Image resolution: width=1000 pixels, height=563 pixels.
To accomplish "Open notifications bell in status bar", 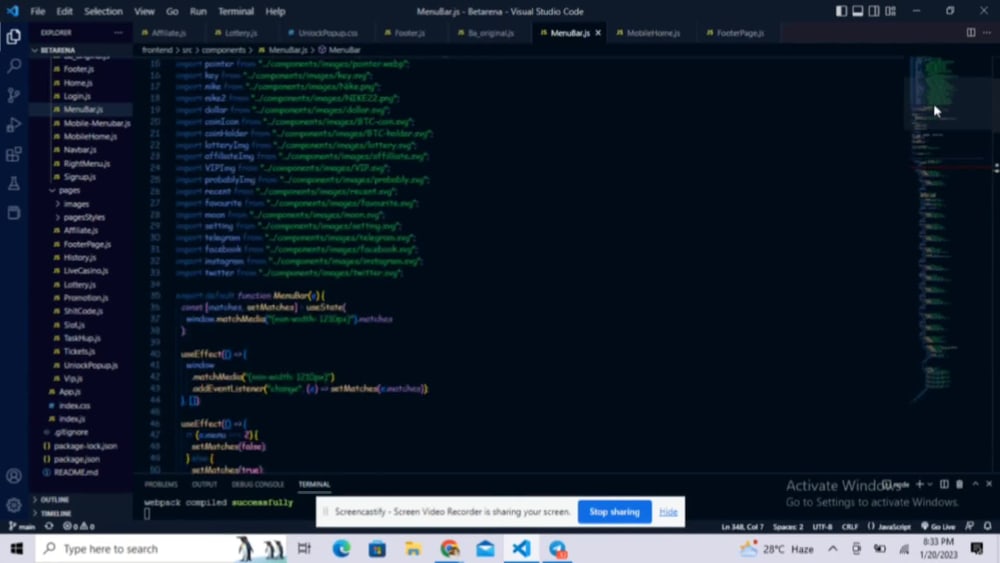I will coord(987,527).
